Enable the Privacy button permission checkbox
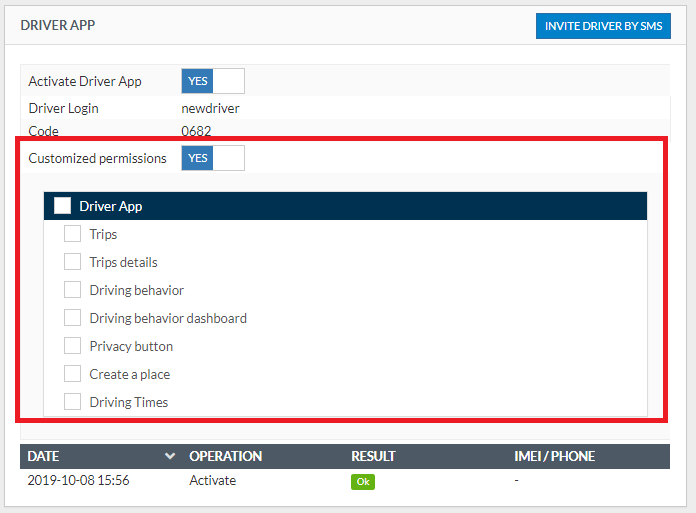This screenshot has height=513, width=696. click(x=72, y=346)
